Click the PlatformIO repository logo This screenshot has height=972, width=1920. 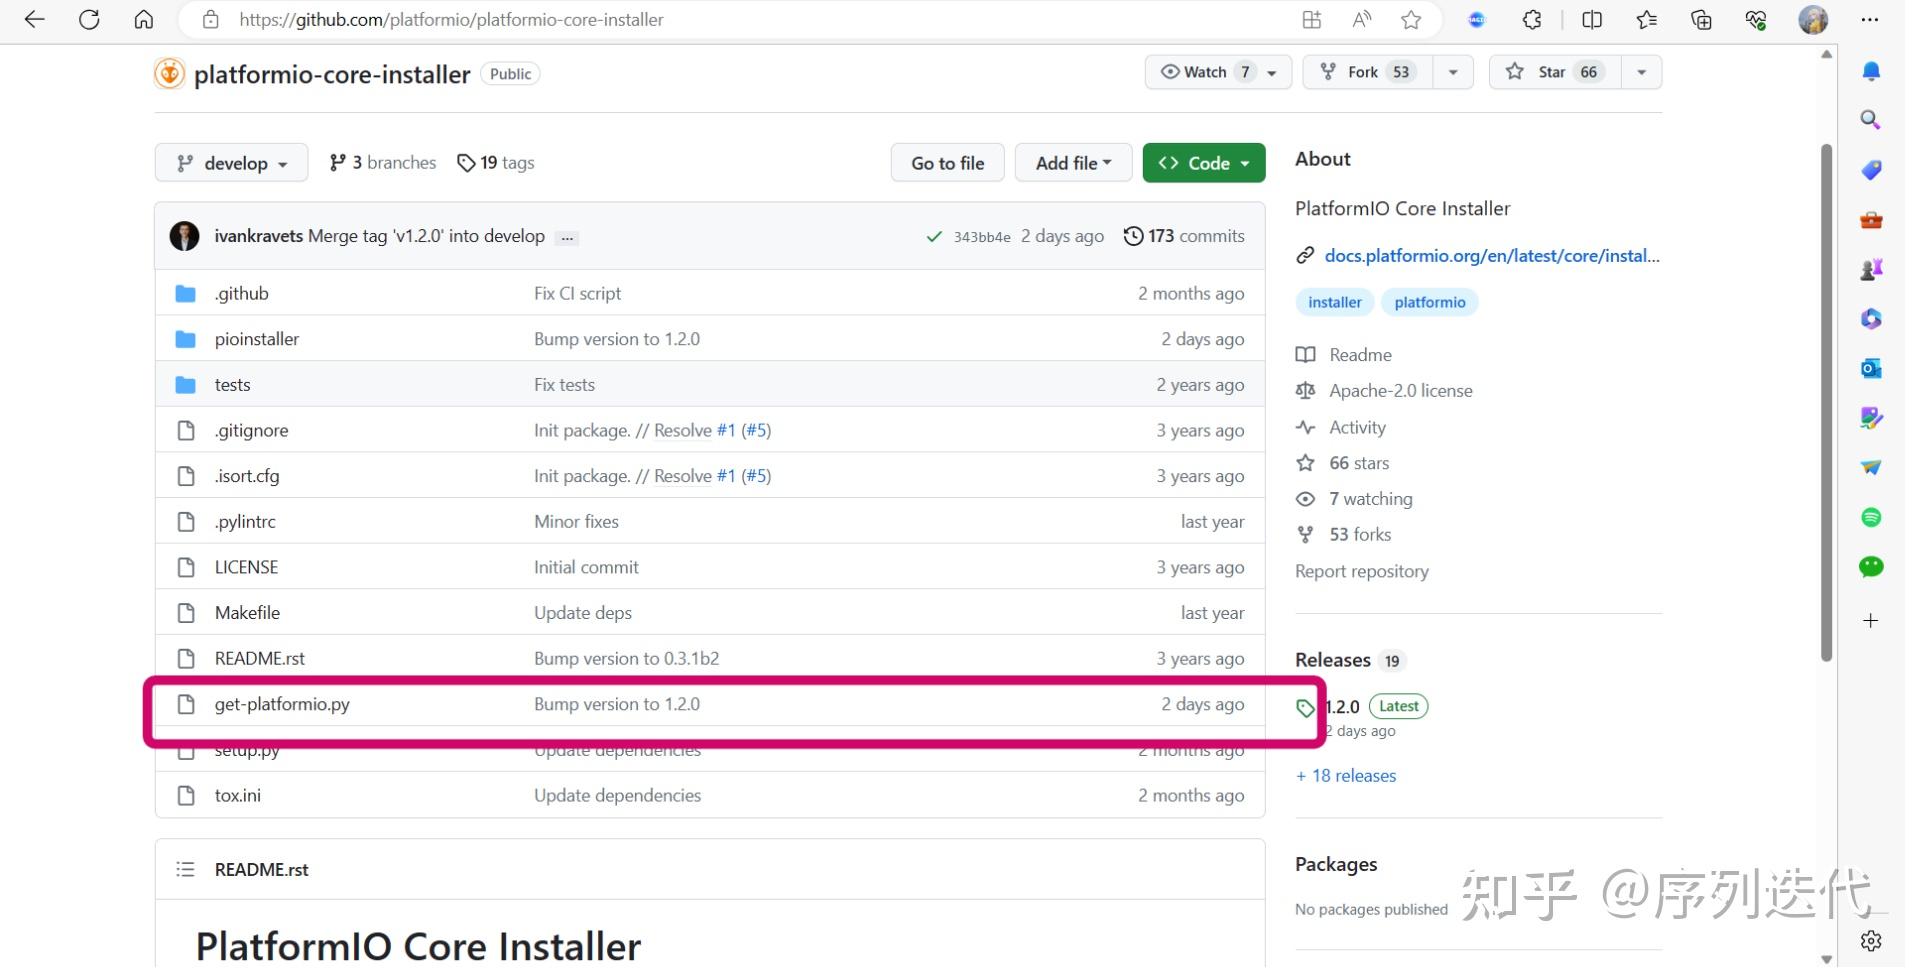(171, 74)
